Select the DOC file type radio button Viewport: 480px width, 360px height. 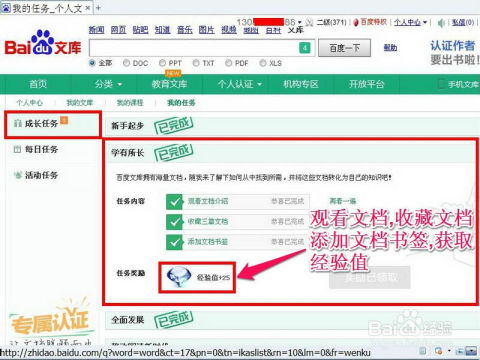(126, 63)
